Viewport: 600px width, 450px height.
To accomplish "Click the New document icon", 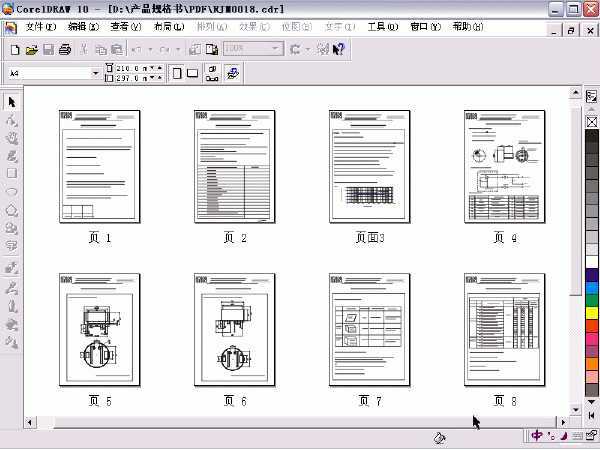I will [15, 49].
